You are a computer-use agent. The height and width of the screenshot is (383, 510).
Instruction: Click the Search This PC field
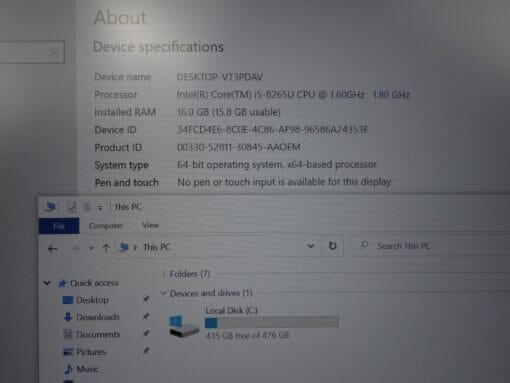(x=430, y=246)
